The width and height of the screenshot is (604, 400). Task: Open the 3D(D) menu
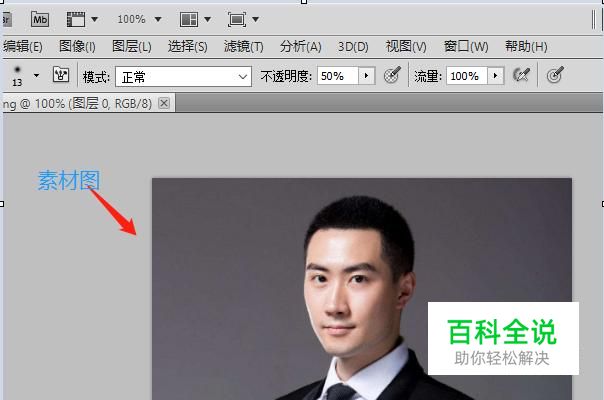[353, 47]
